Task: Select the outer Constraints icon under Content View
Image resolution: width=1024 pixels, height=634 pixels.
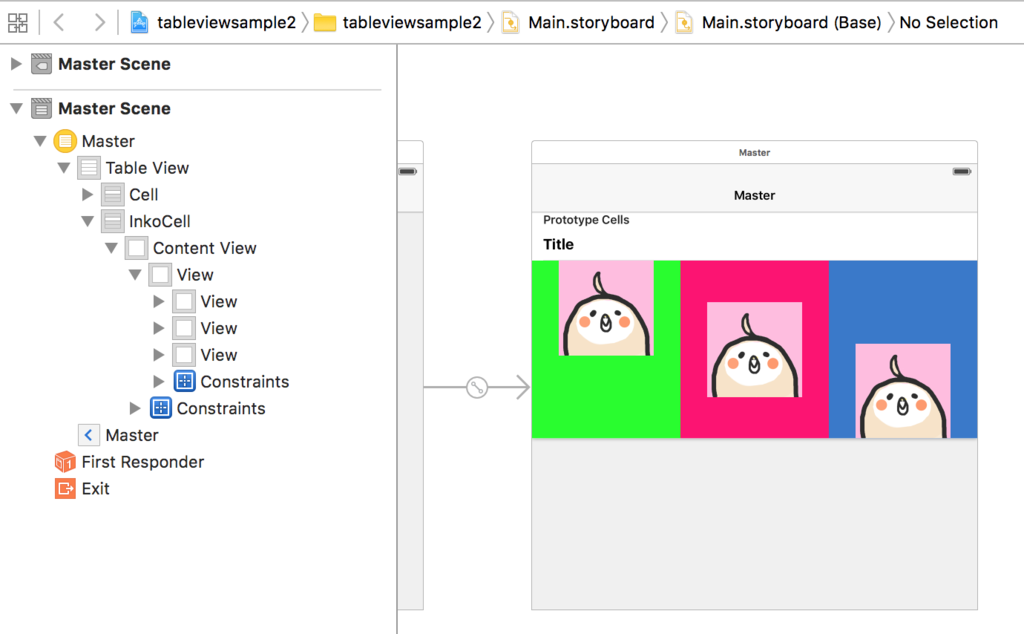Action: pos(161,408)
